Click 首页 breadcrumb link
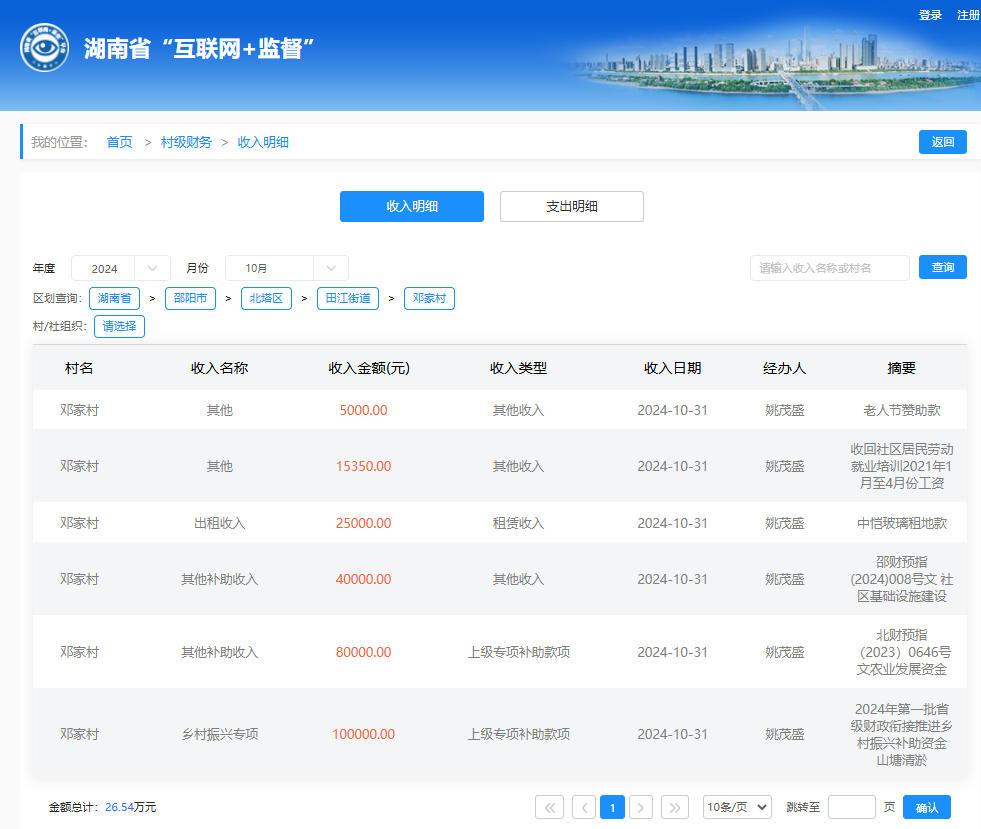This screenshot has height=829, width=981. tap(119, 142)
